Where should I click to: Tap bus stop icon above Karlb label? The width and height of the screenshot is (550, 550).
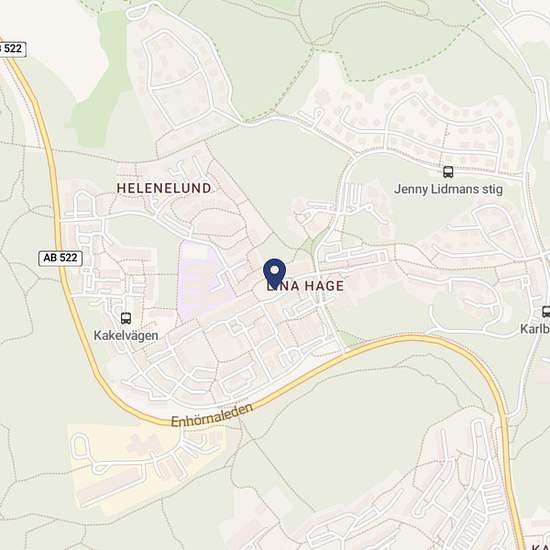click(x=546, y=311)
